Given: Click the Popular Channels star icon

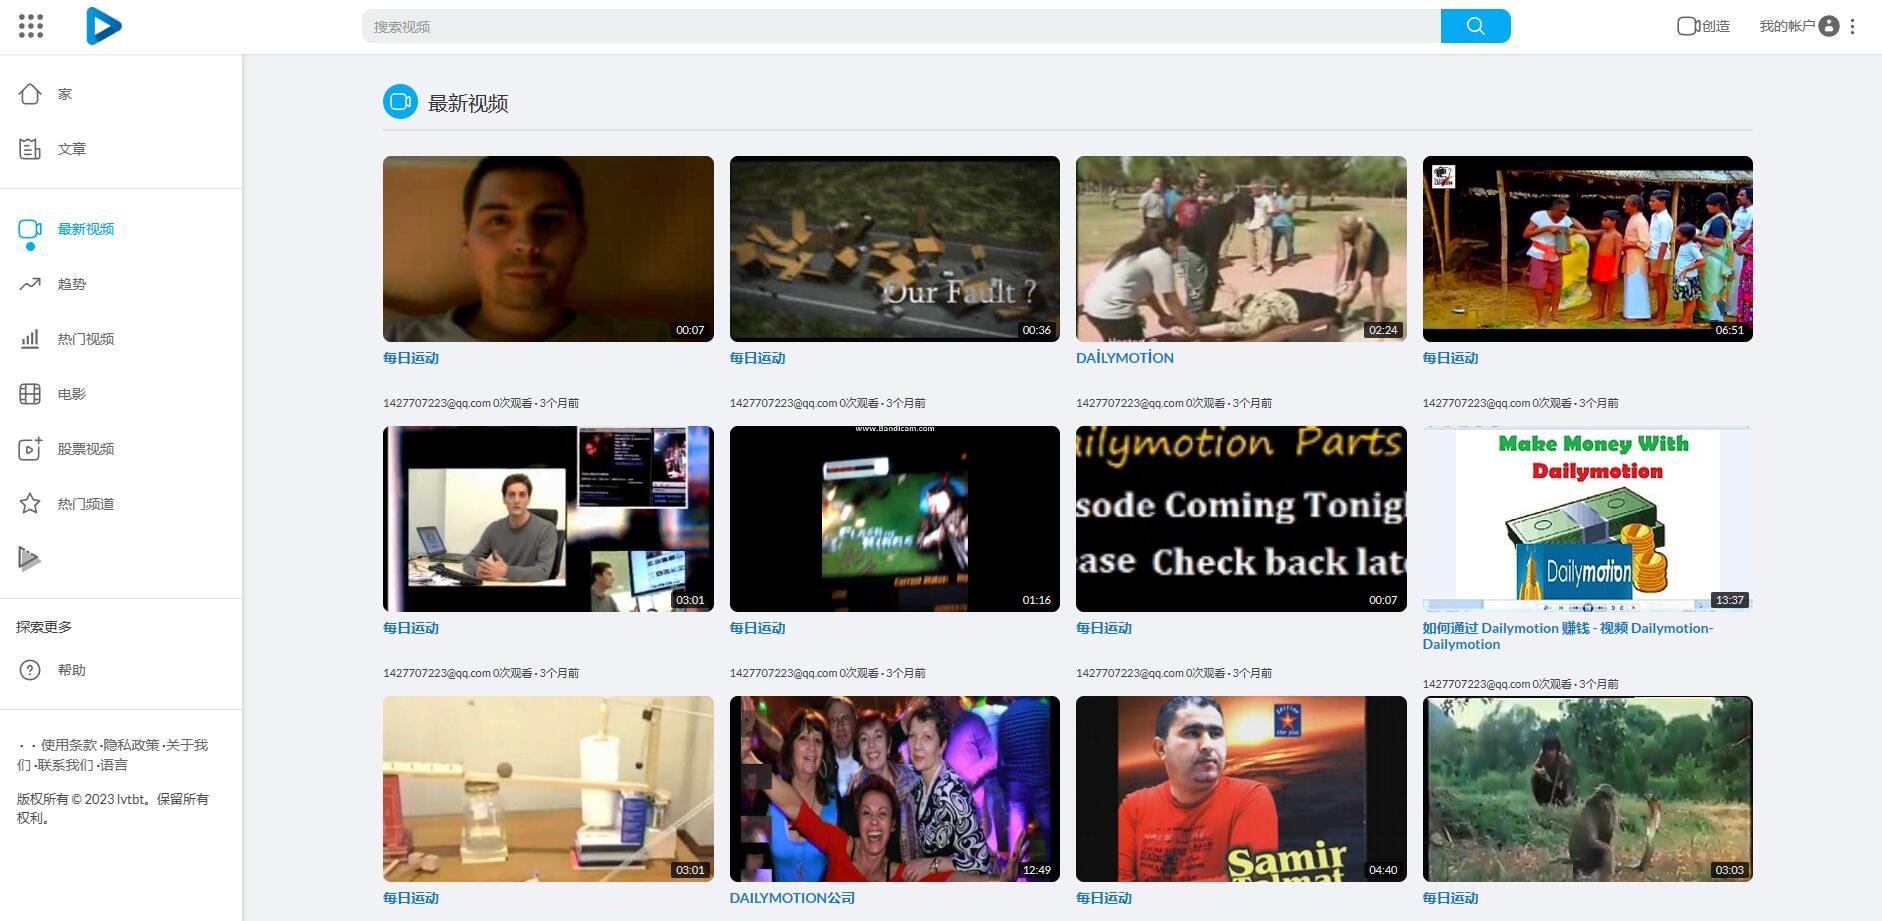Looking at the screenshot, I should coord(30,504).
